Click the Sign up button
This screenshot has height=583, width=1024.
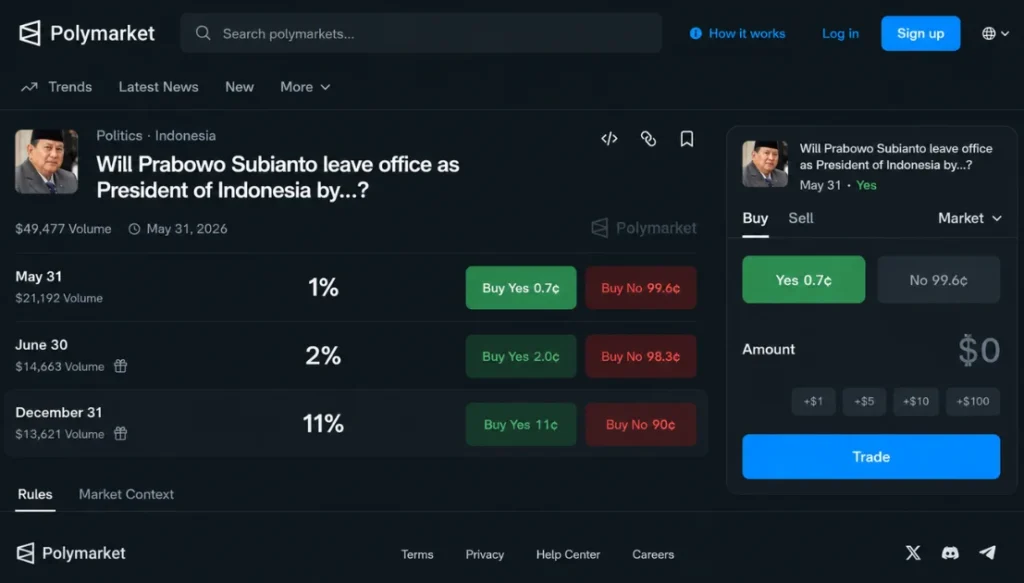tap(920, 33)
